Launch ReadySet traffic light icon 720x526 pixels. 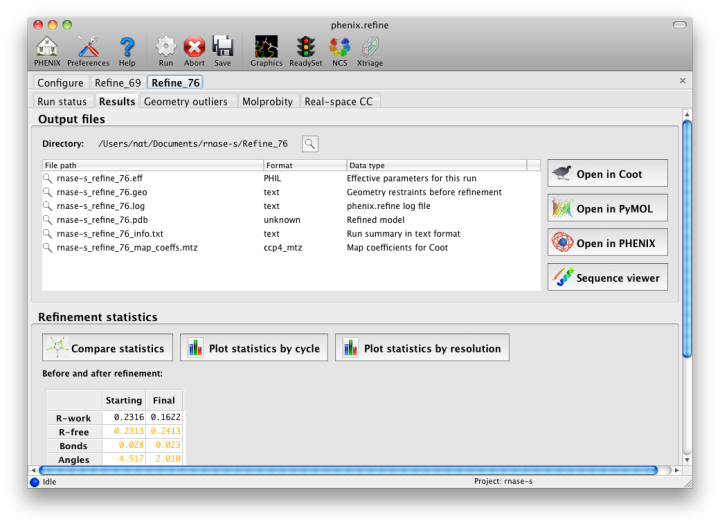coord(305,47)
